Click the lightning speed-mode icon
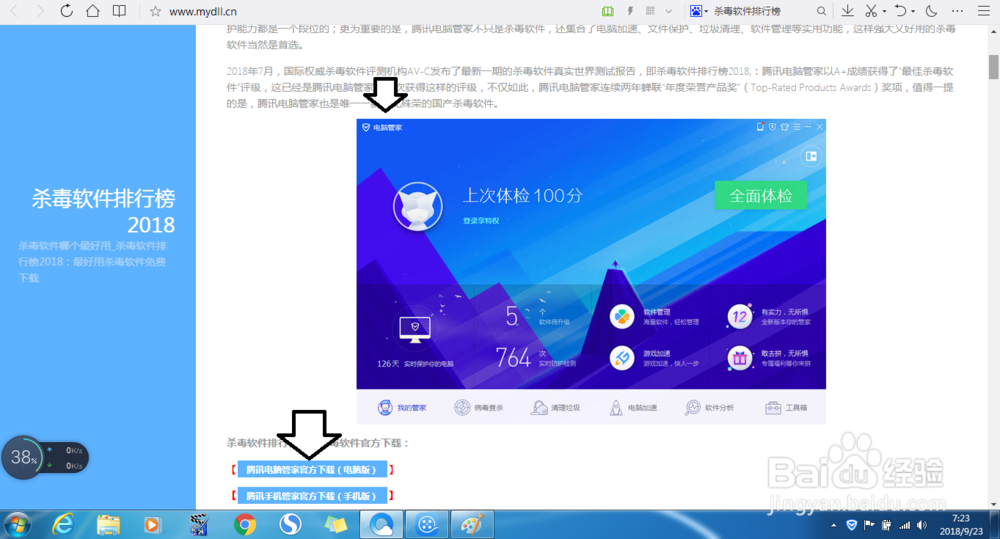The image size is (1000, 539). 630,11
